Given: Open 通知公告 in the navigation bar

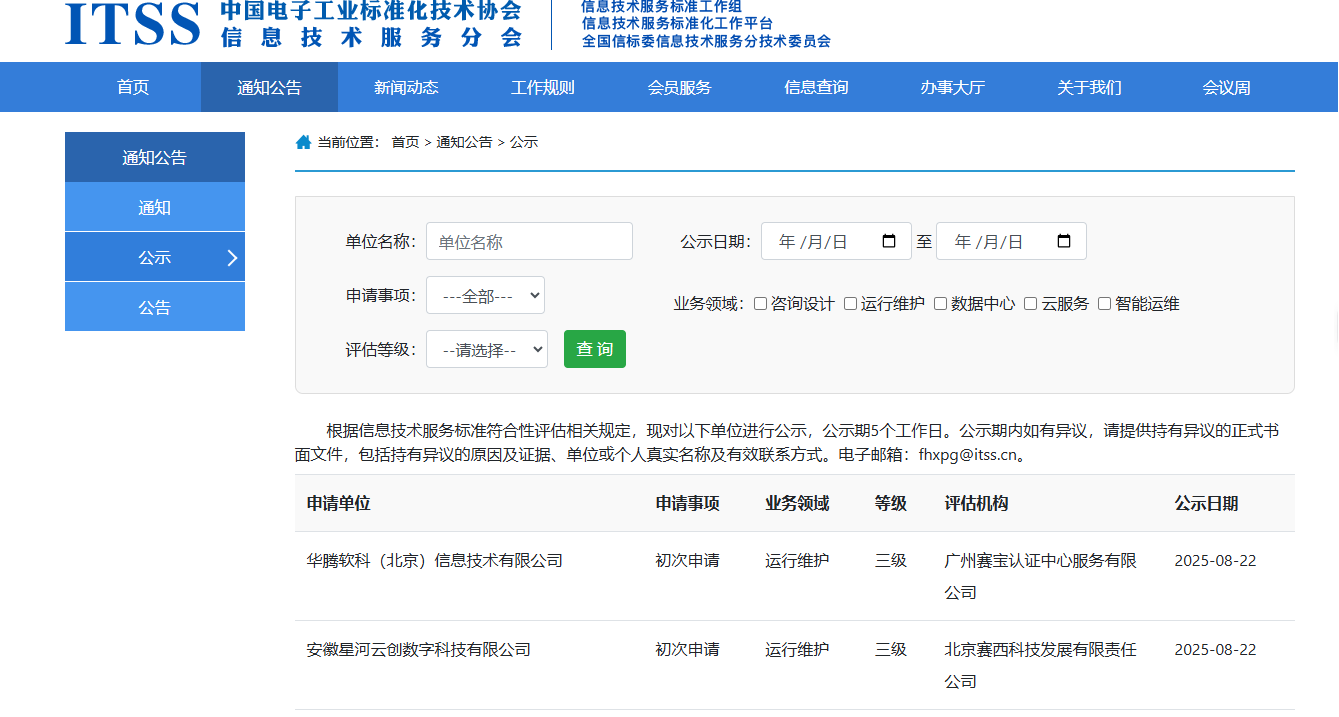Looking at the screenshot, I should coord(269,87).
